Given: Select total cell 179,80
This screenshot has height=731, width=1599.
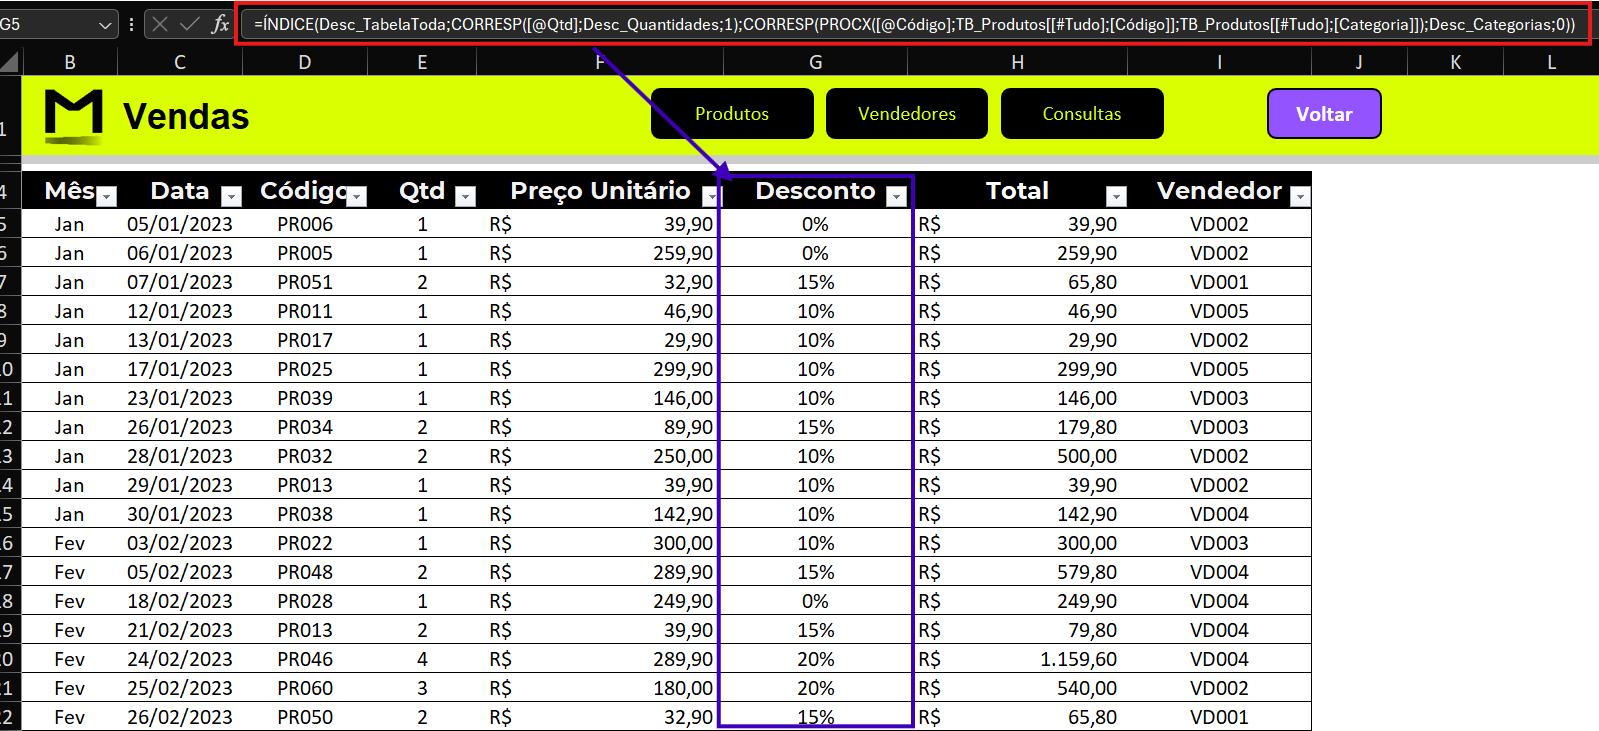Looking at the screenshot, I should (1017, 427).
